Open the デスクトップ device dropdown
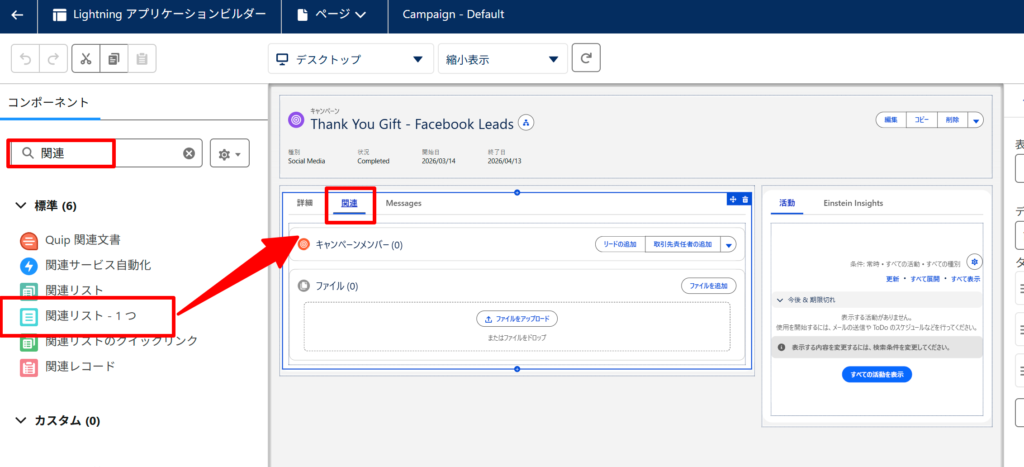Screen dimensions: 1024x467 click(x=351, y=59)
